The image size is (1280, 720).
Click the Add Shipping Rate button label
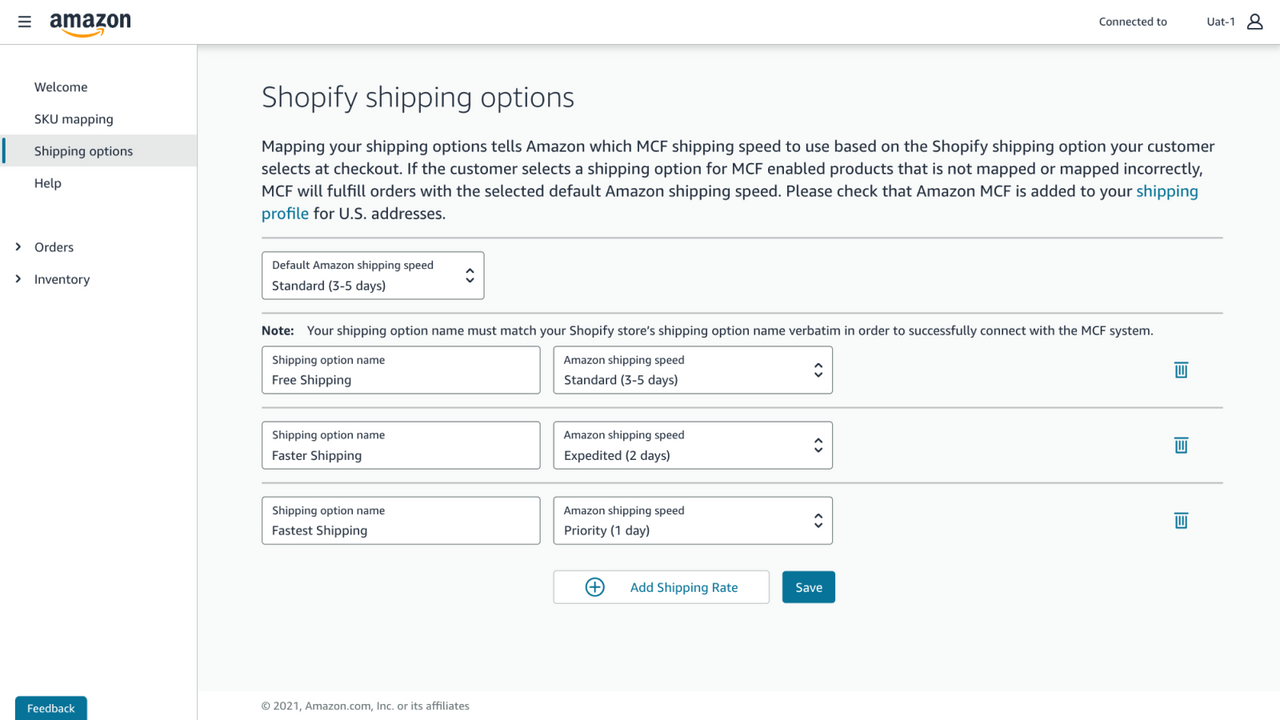pos(684,587)
